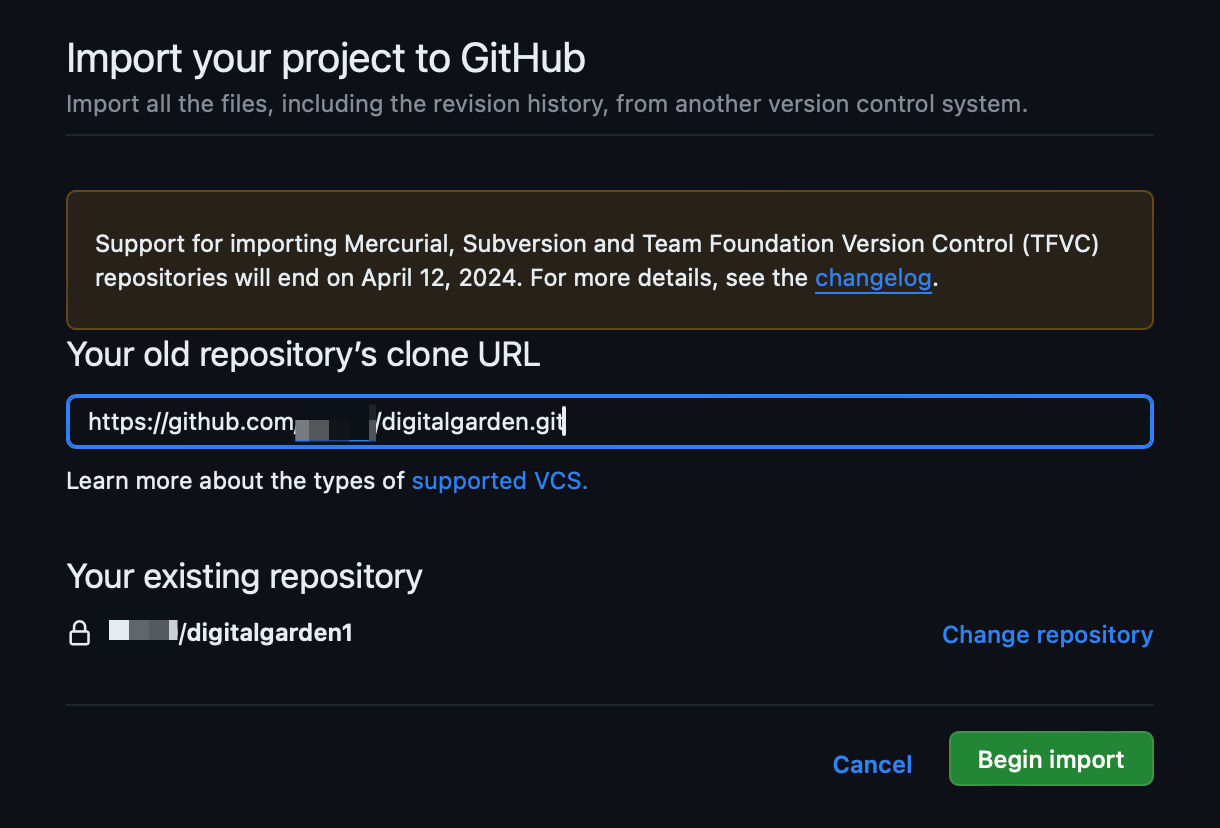Viewport: 1220px width, 828px height.
Task: Place cursor on "https://github.com" in the URL
Action: click(190, 422)
